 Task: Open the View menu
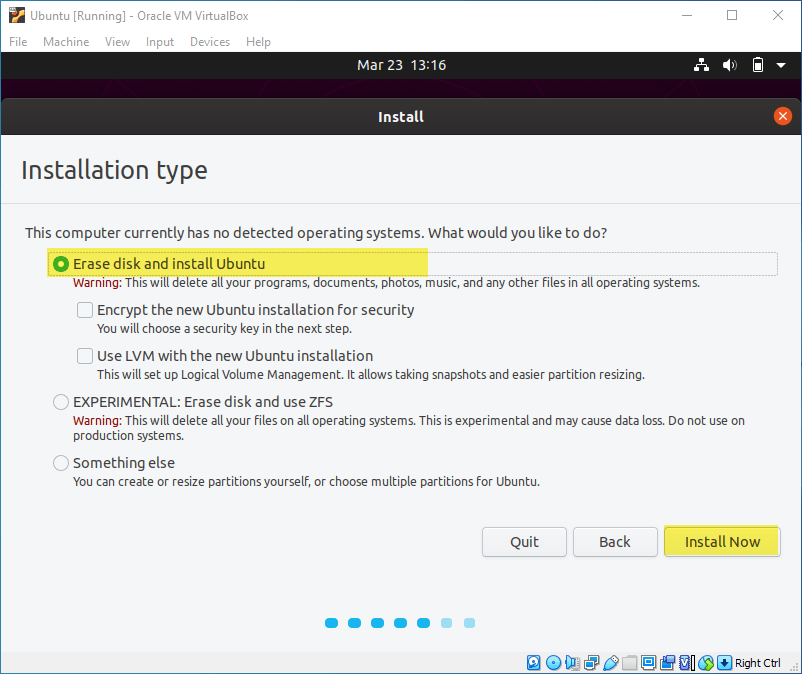(117, 42)
